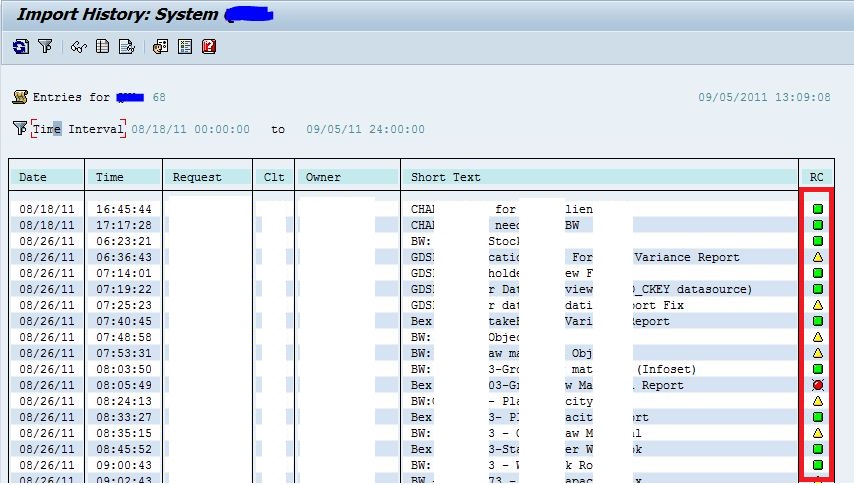The height and width of the screenshot is (485, 854).
Task: Click the Time Interval filter icon
Action: 20,128
